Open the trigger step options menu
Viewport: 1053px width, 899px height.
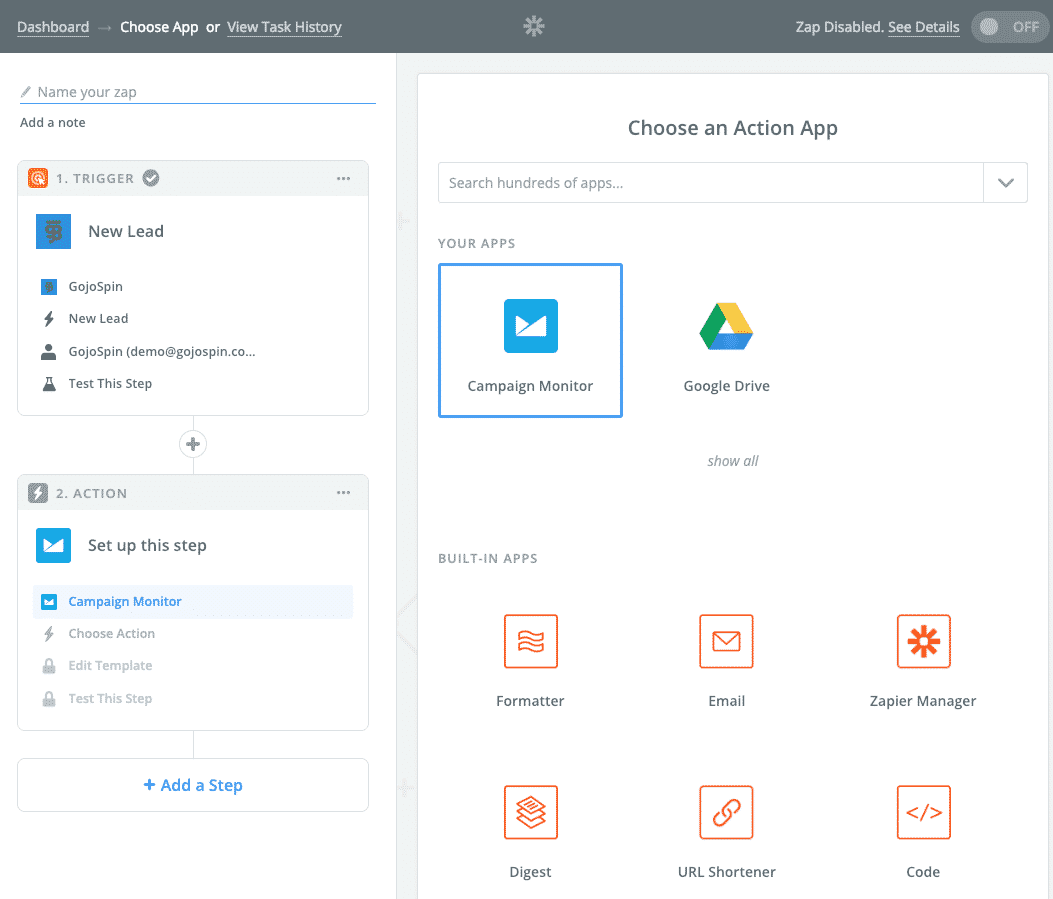pos(344,179)
